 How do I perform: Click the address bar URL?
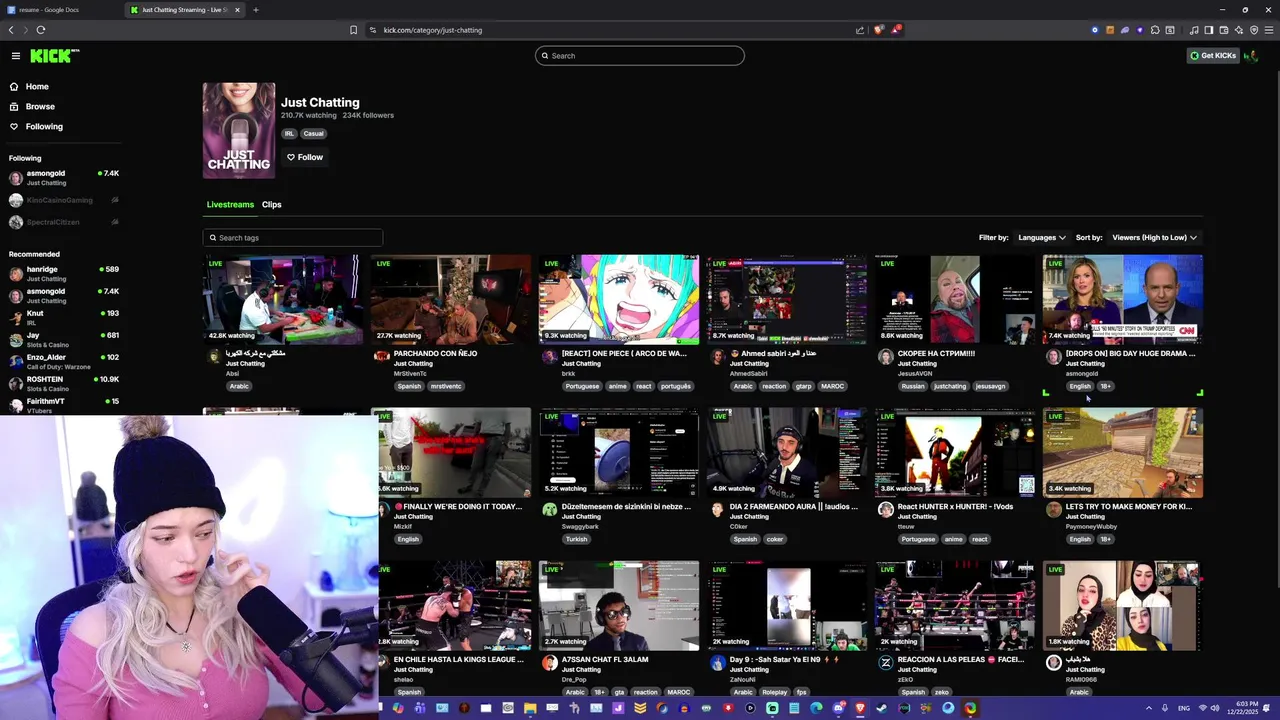(433, 30)
